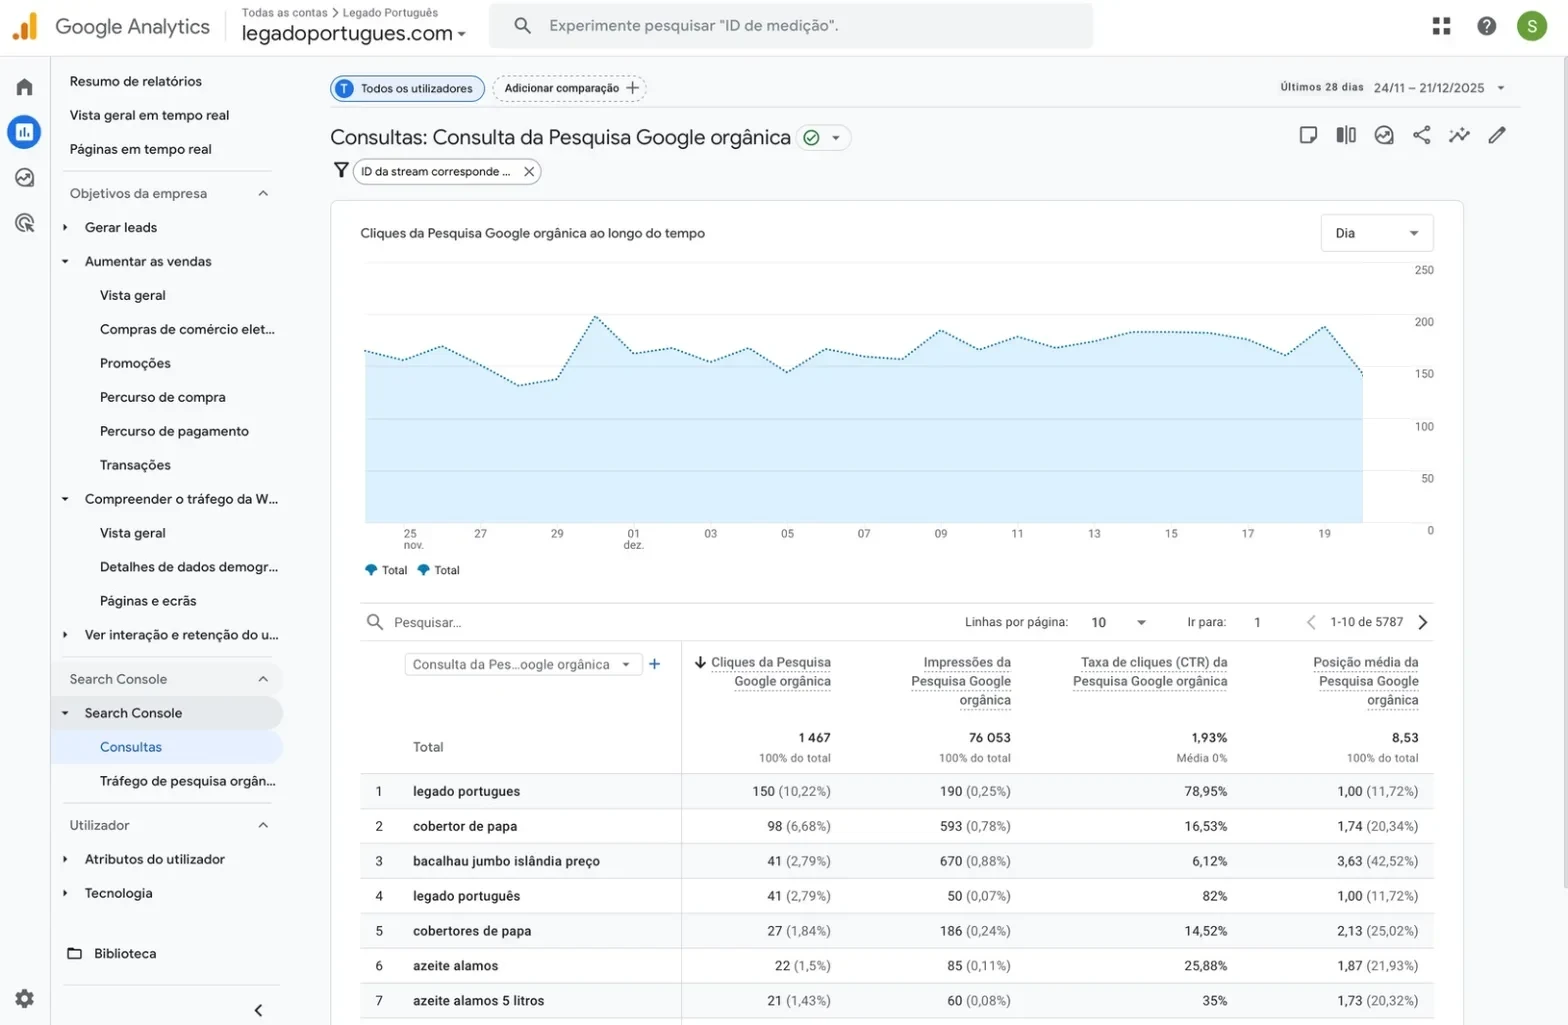The width and height of the screenshot is (1568, 1025).
Task: Open the Home icon in left rail
Action: [x=24, y=87]
